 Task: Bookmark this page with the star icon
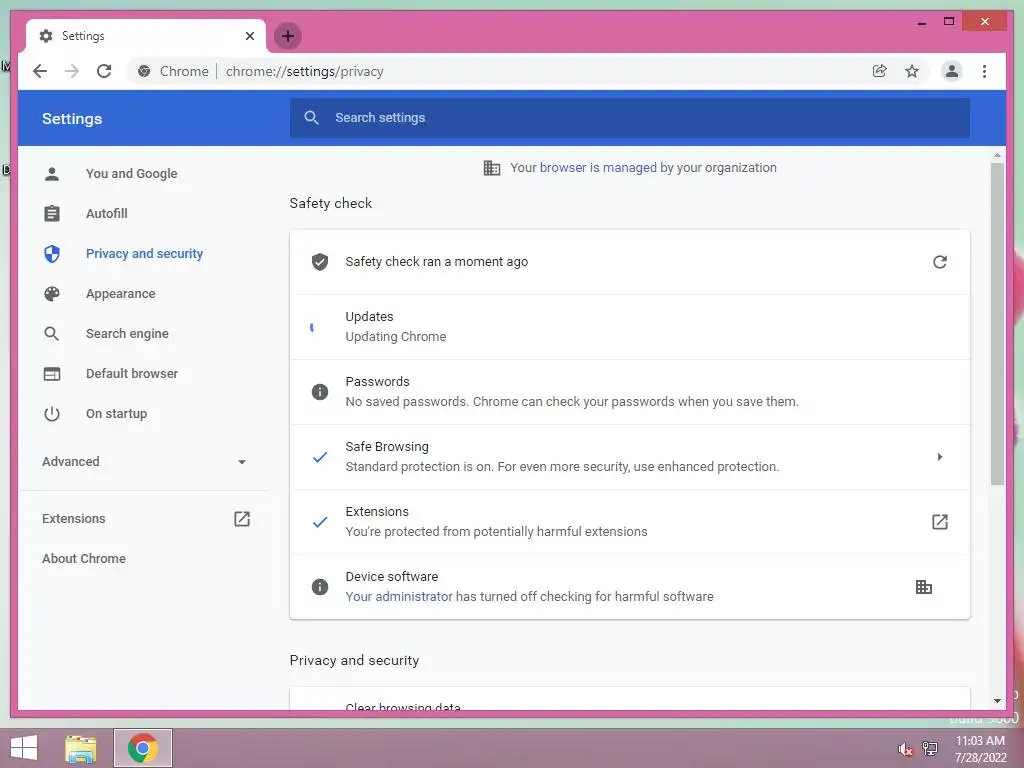click(912, 71)
